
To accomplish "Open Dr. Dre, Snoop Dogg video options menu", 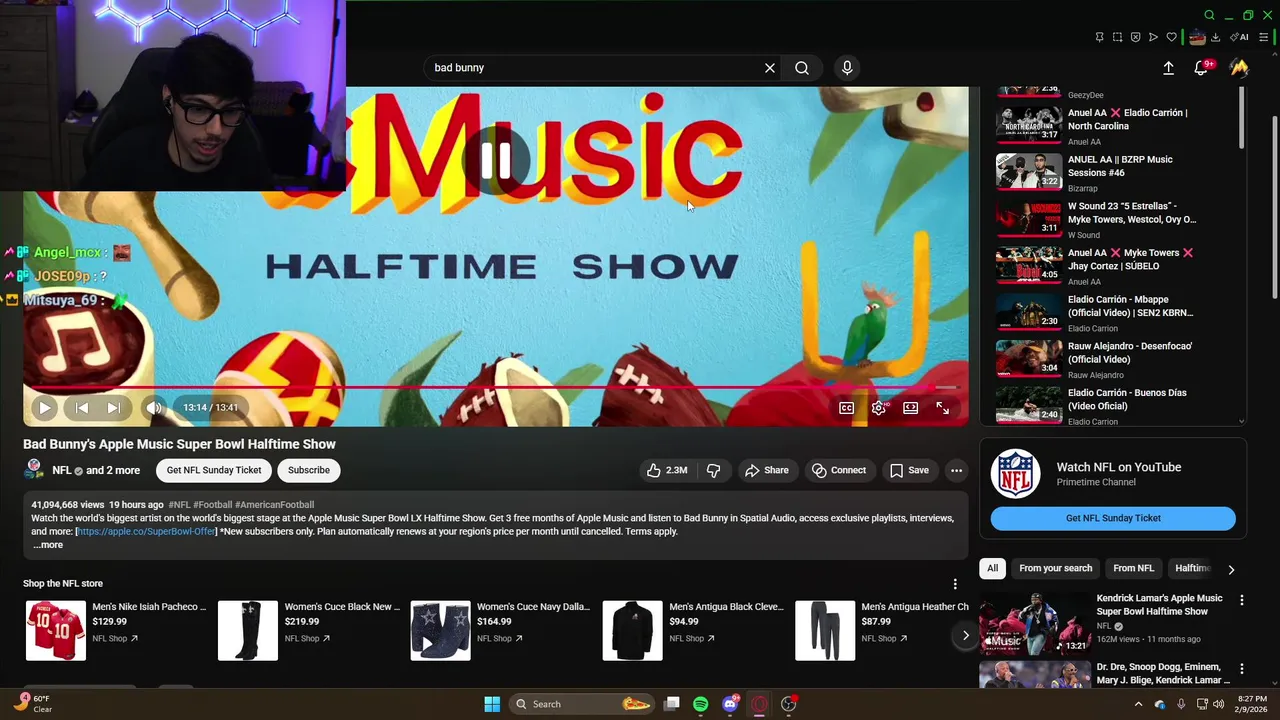I will click(1241, 668).
